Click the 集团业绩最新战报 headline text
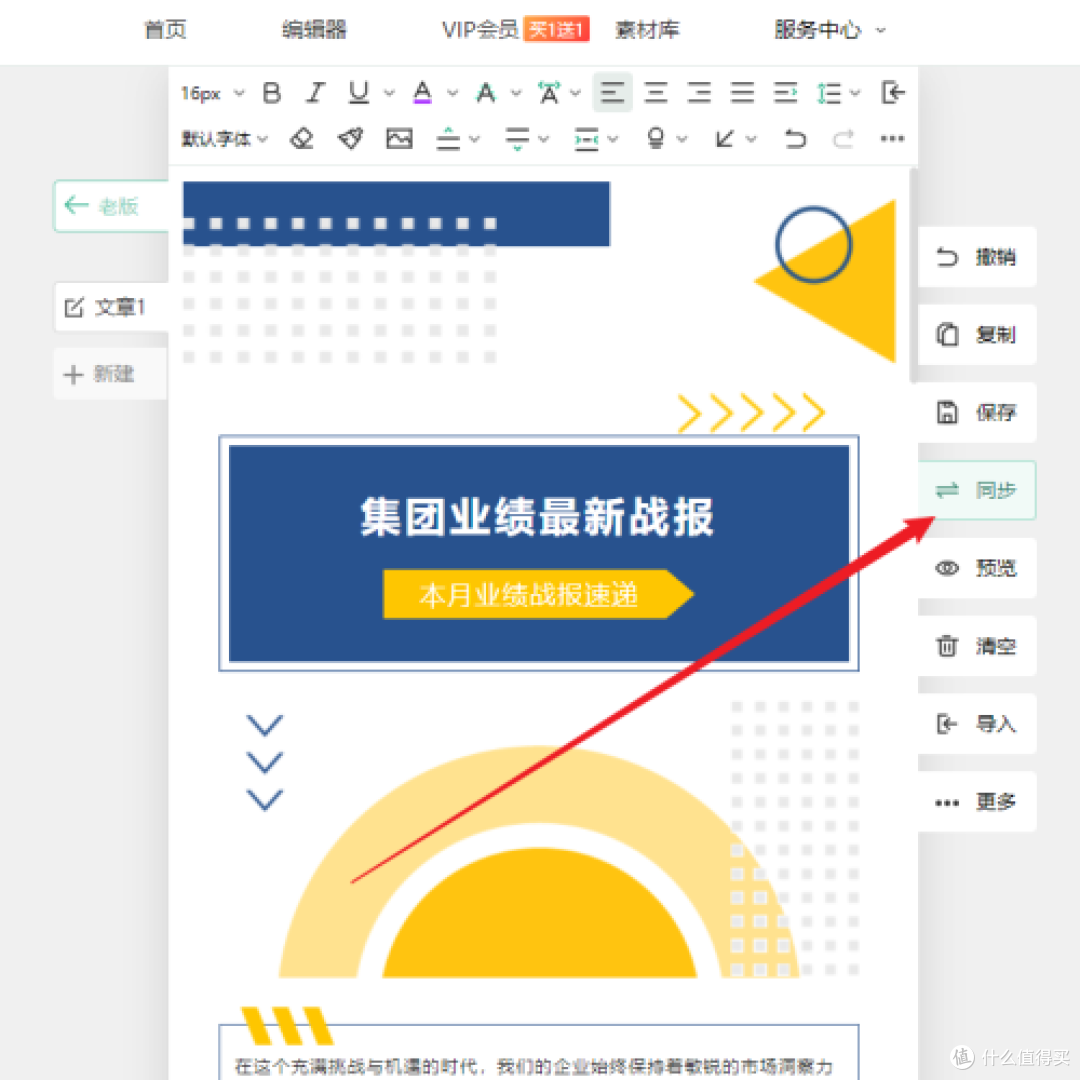Viewport: 1080px width, 1080px height. coord(537,517)
